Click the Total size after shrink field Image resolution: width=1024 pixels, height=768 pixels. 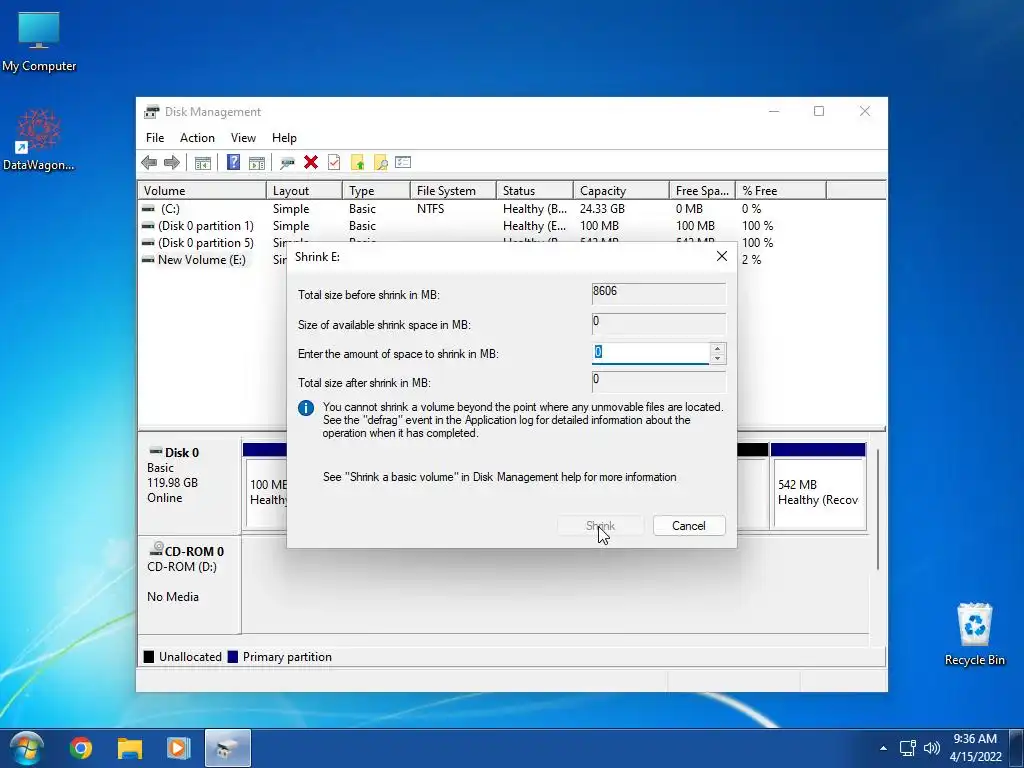click(x=658, y=382)
